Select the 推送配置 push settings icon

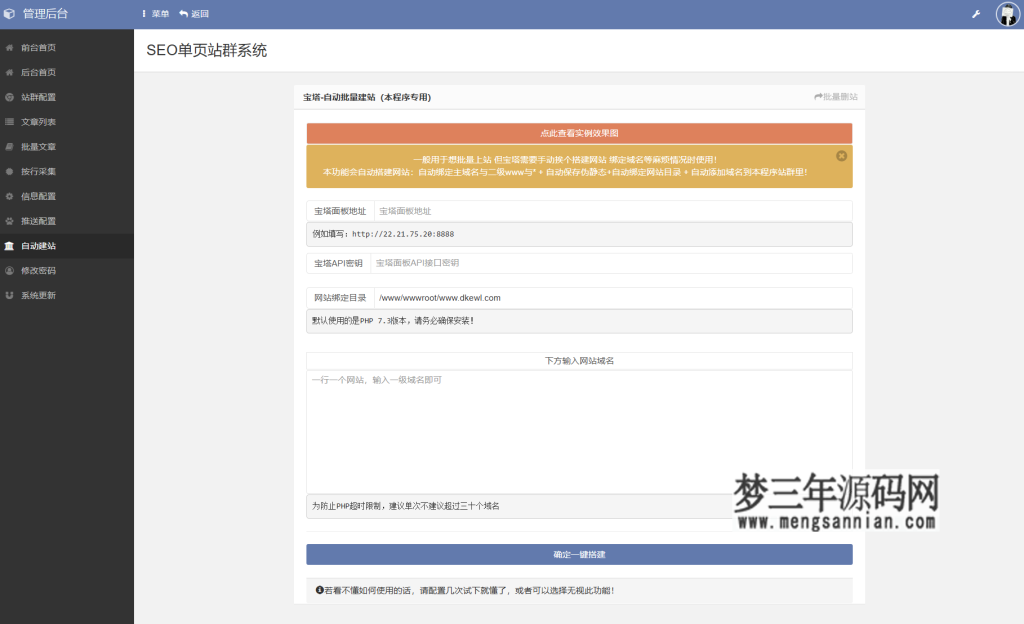click(45, 221)
